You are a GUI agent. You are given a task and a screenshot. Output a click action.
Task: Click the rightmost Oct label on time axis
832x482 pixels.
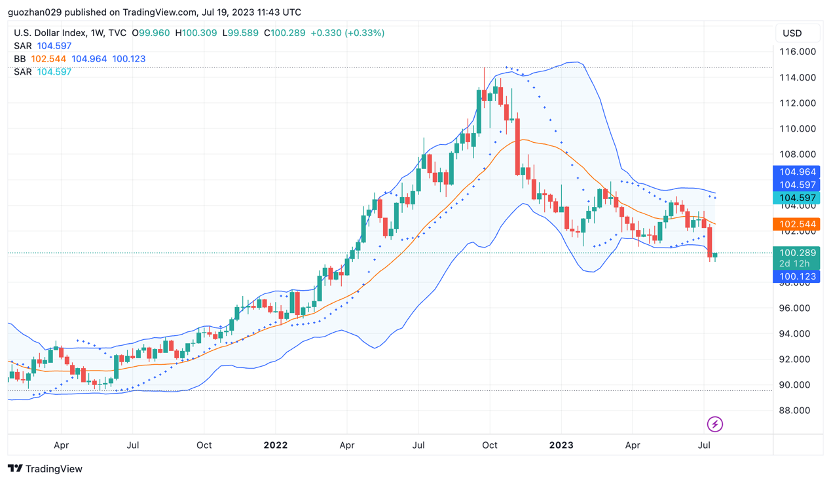(x=489, y=445)
